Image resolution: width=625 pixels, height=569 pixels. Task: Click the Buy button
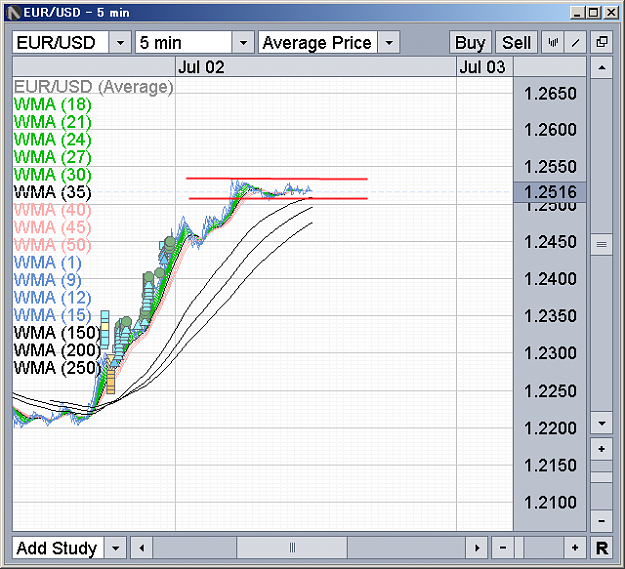[x=470, y=42]
